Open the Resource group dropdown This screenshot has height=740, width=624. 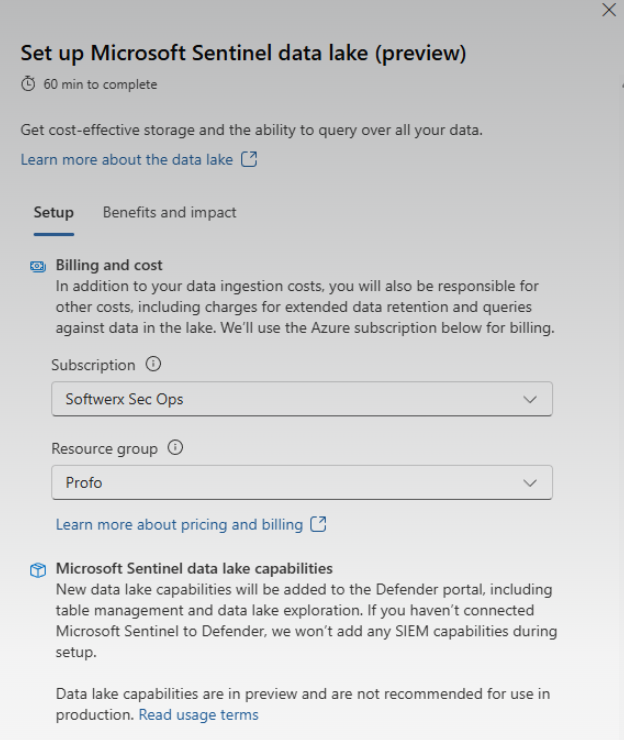point(302,483)
